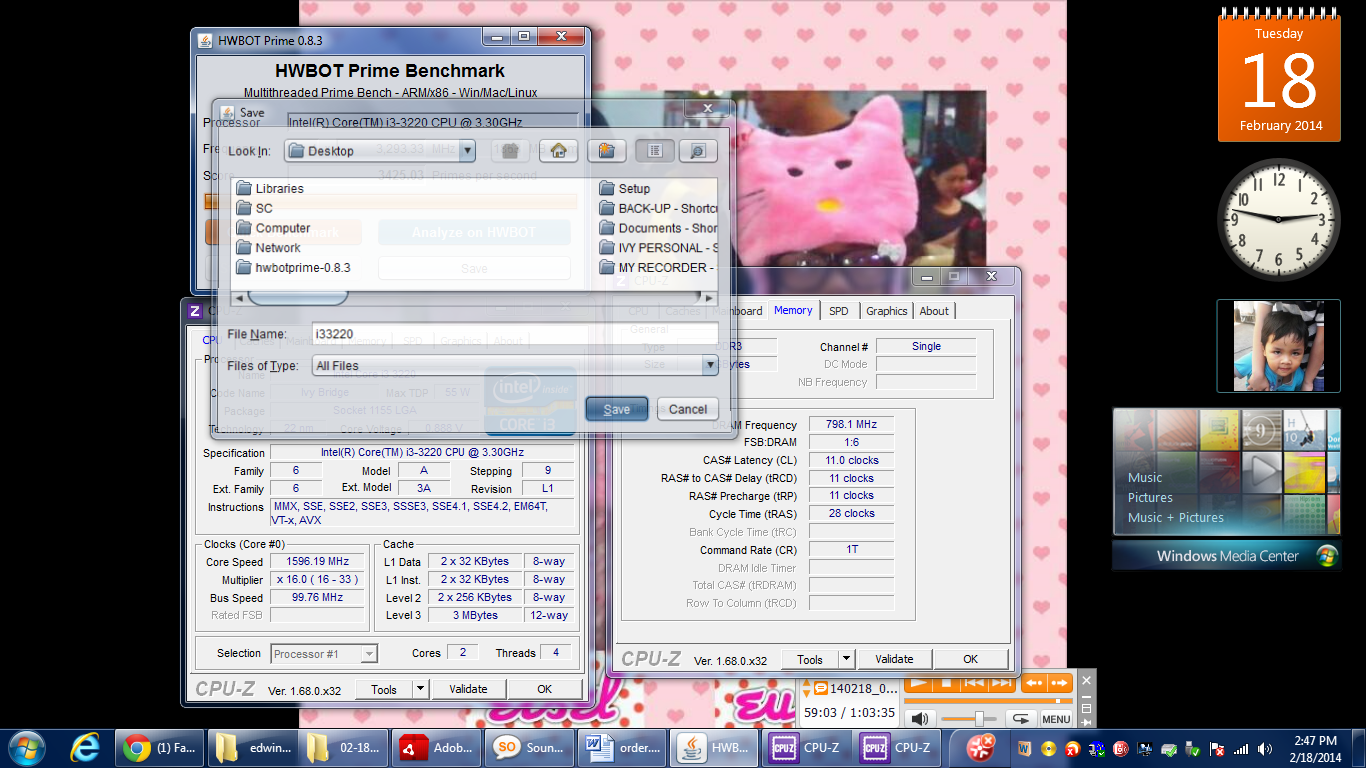Screen dimensions: 1366x768
Task: Open About tab in right CPU-Z window
Action: (934, 311)
